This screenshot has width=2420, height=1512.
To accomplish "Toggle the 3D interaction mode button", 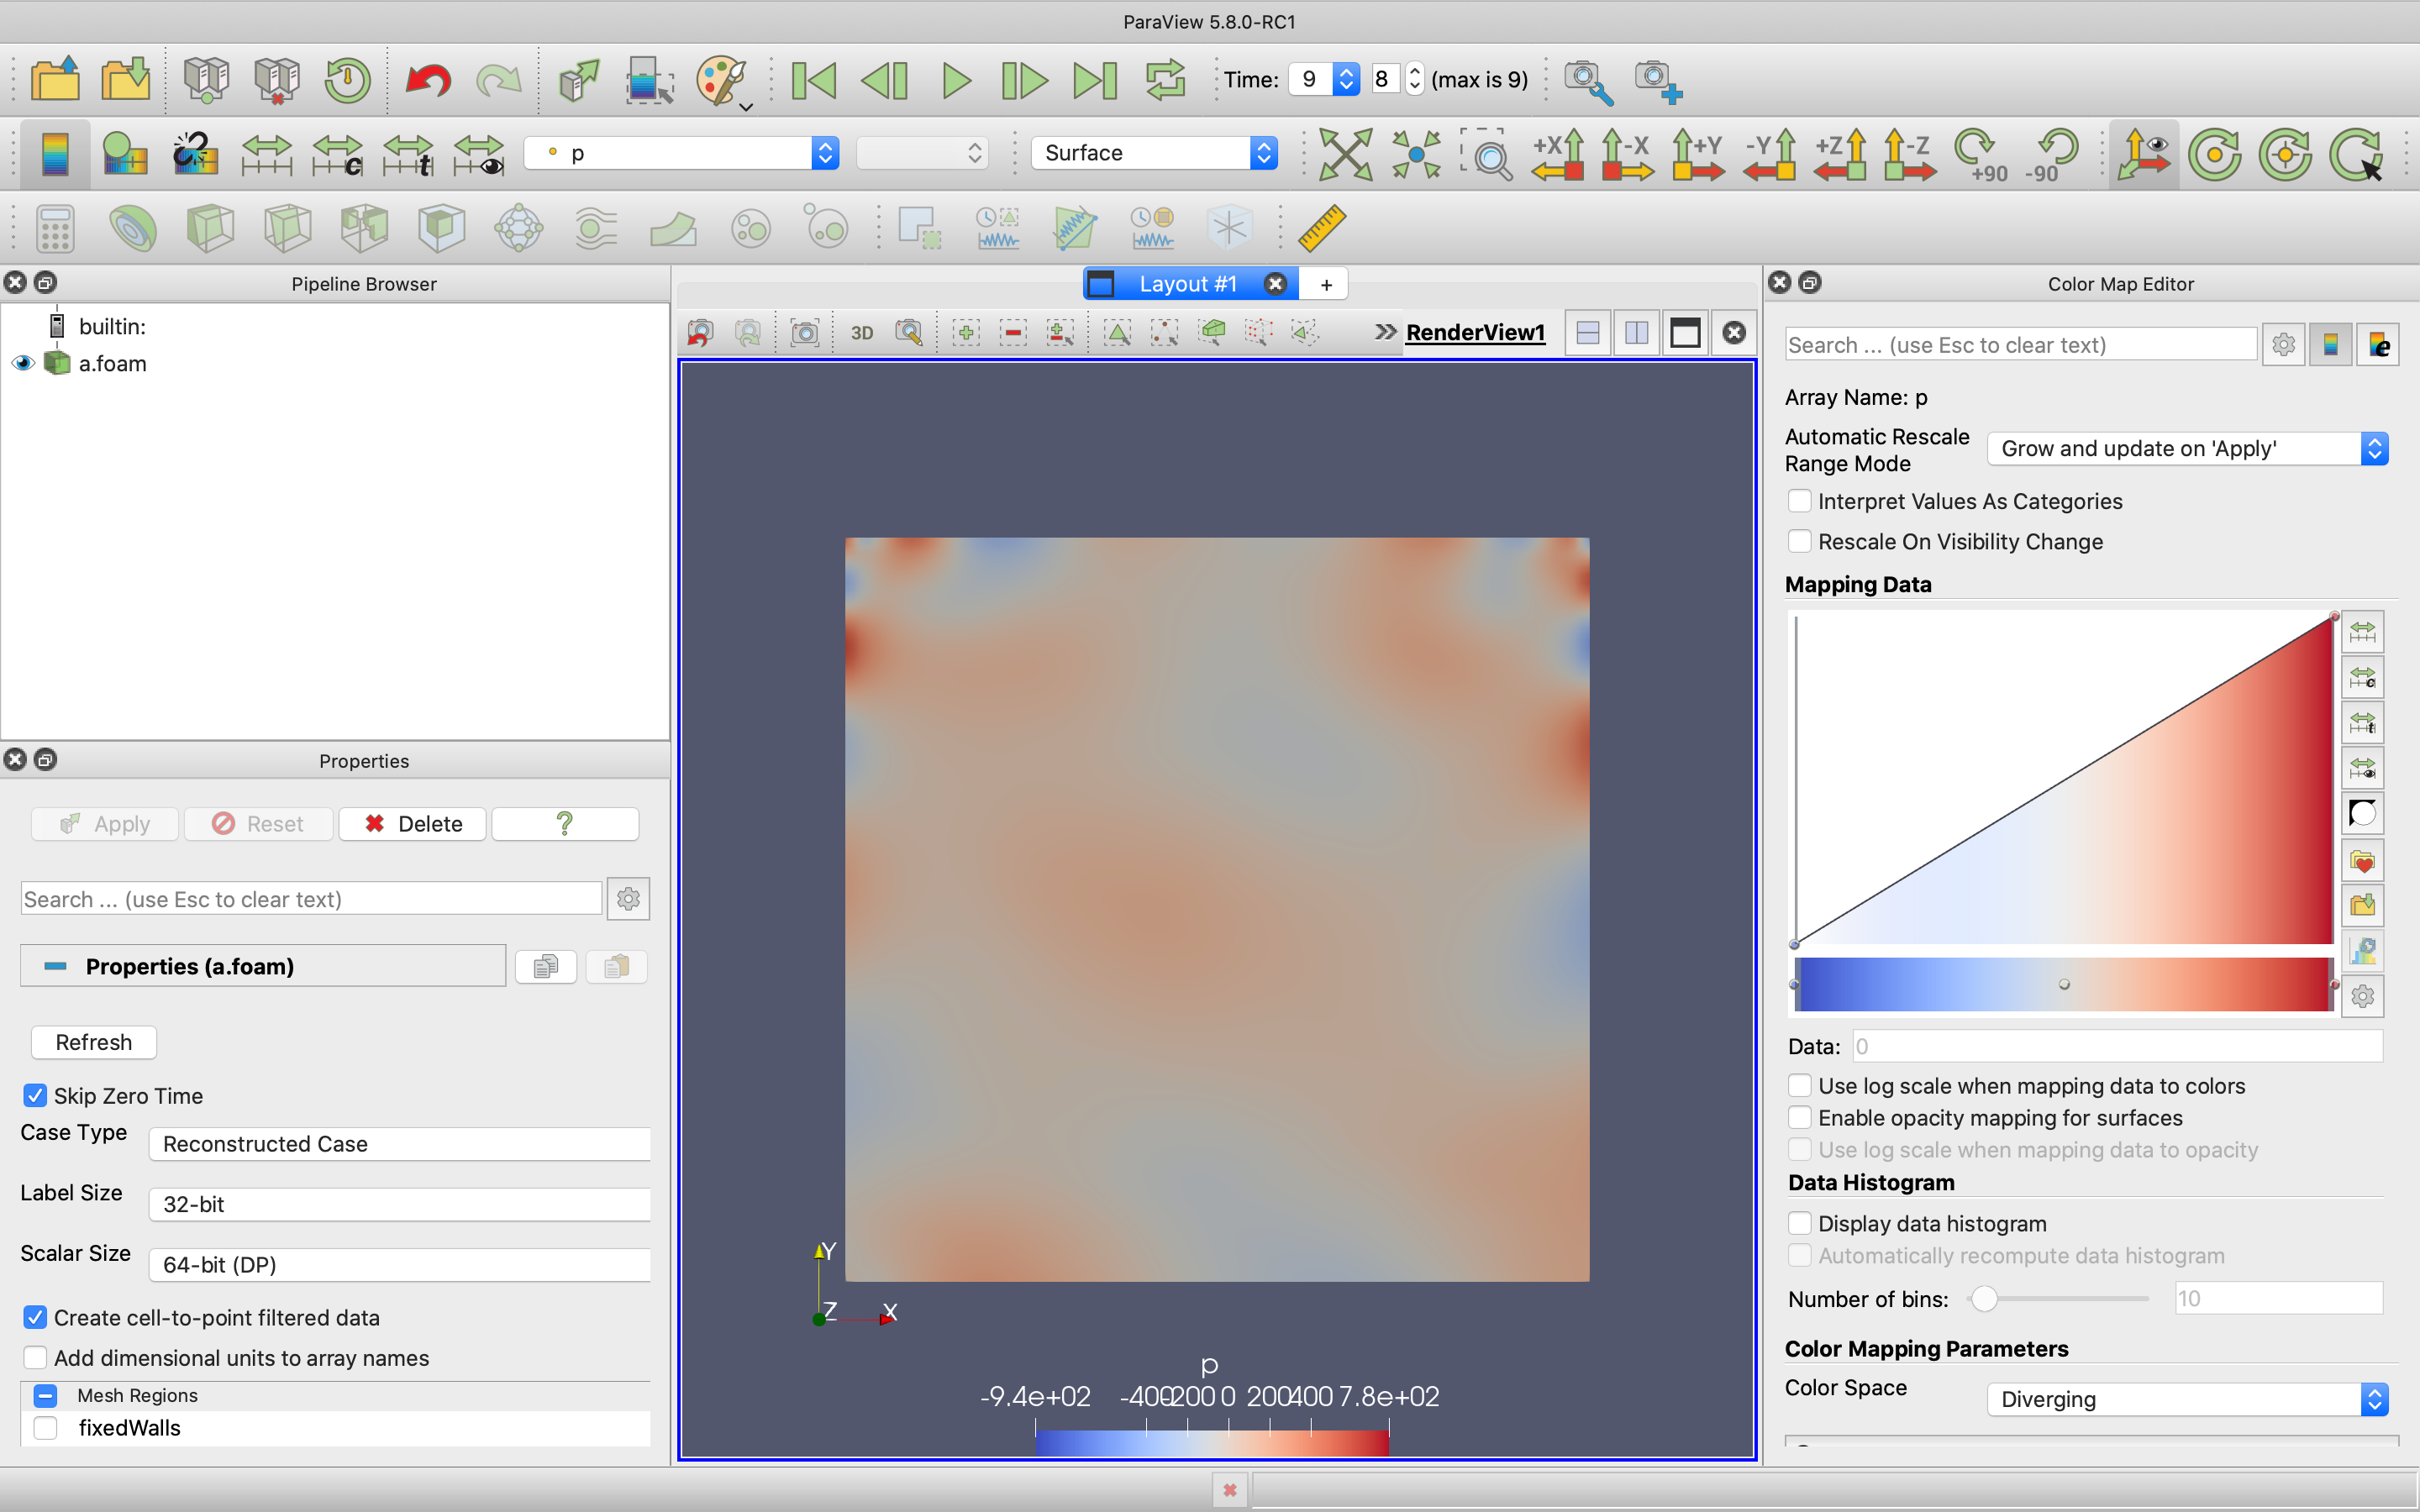I will [861, 333].
